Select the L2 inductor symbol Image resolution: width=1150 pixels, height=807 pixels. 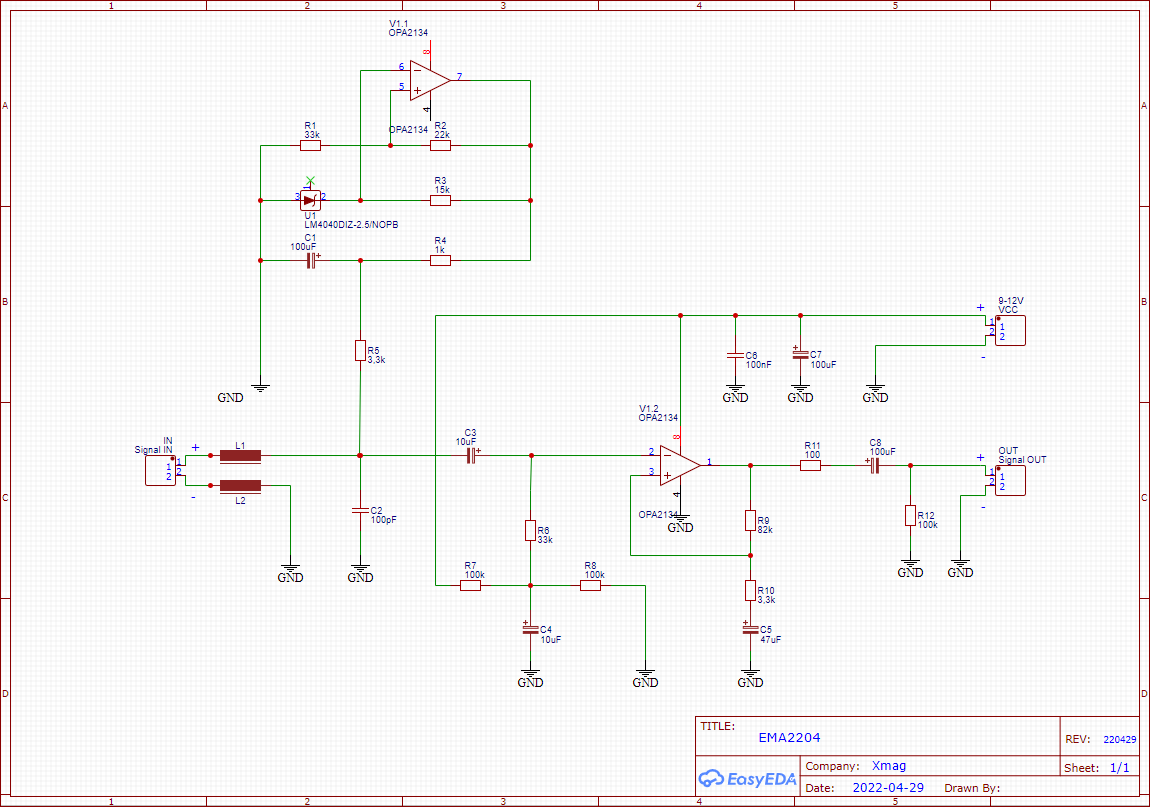[x=240, y=486]
